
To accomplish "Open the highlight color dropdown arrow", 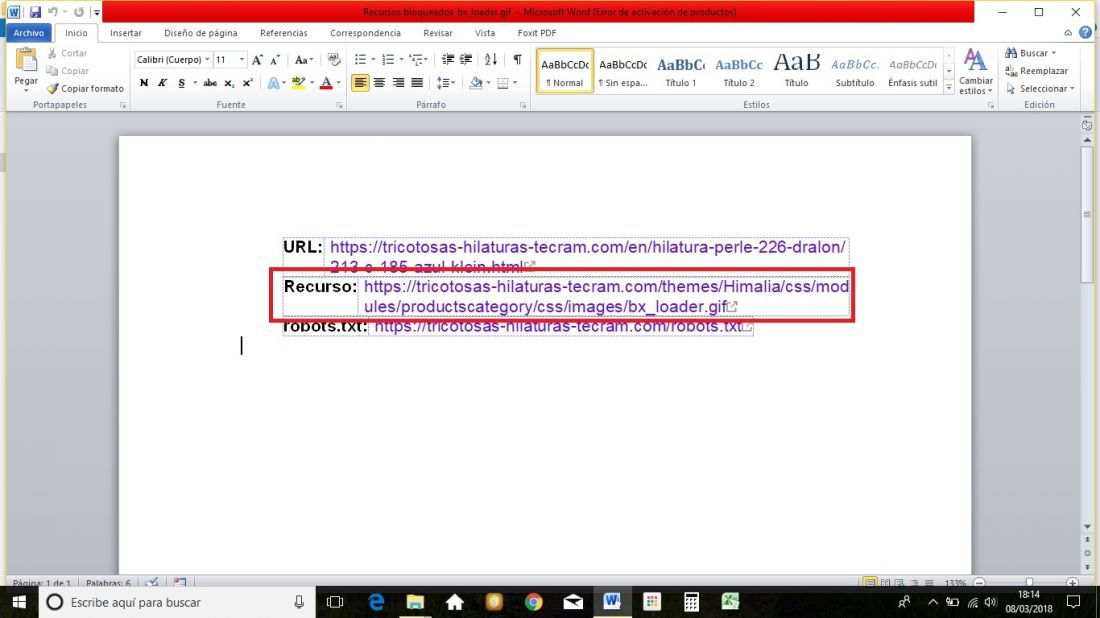I will click(x=311, y=83).
